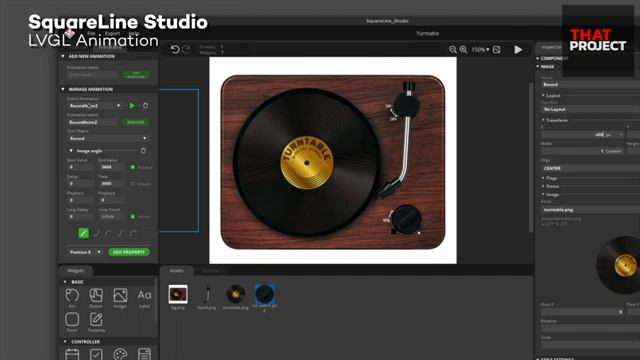The width and height of the screenshot is (640, 360).
Task: Expand the Flags group in Inspector
Action: [x=543, y=178]
